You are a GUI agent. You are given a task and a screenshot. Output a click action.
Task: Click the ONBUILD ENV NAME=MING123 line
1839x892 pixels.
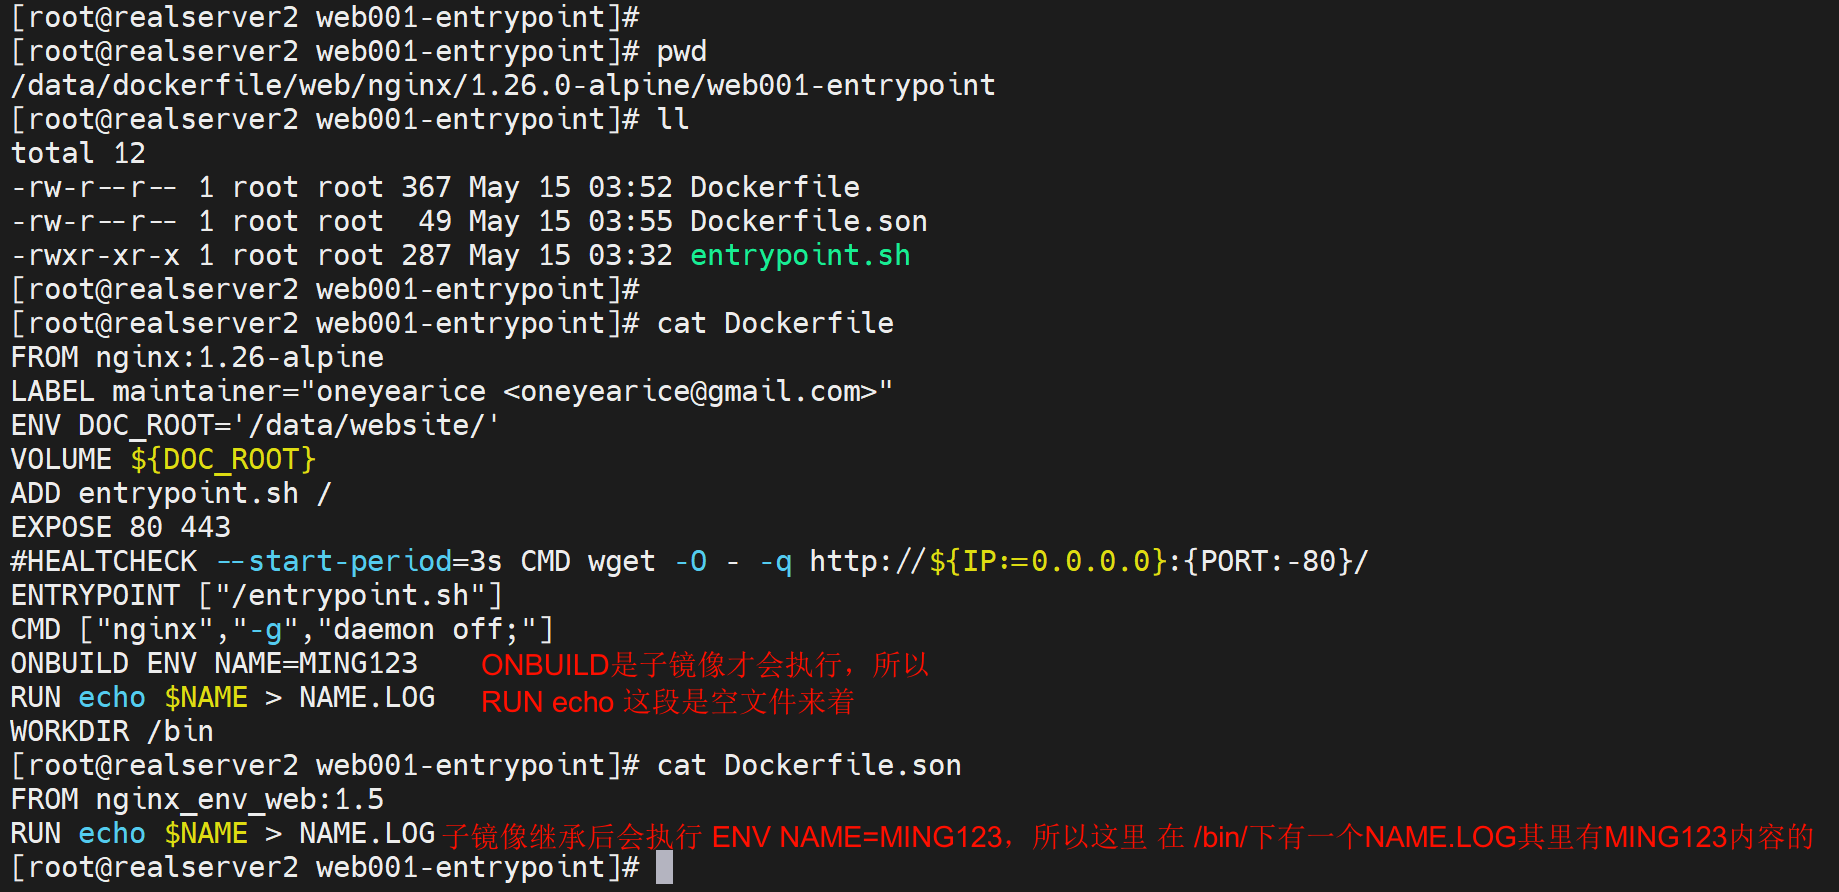click(x=214, y=663)
